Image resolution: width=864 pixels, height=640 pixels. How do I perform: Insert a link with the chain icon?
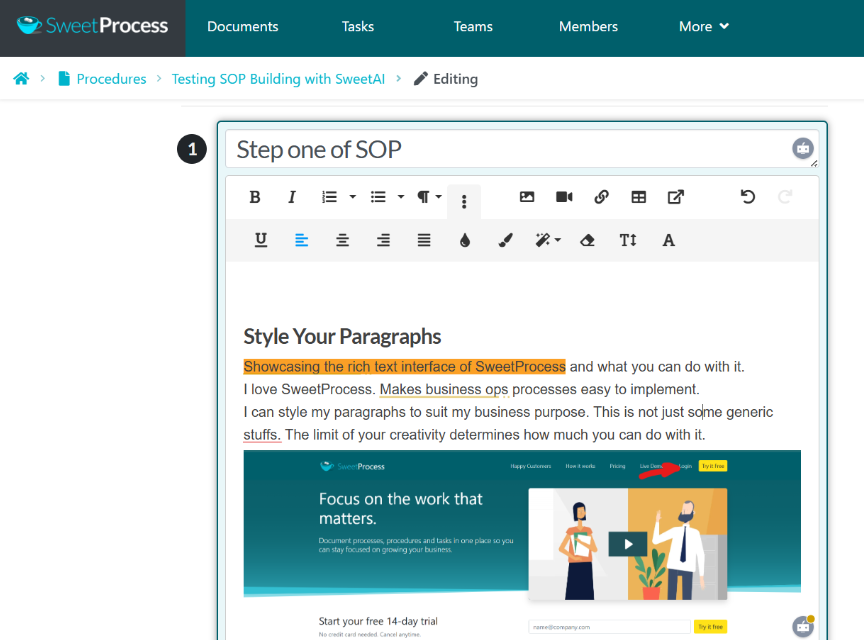point(601,197)
